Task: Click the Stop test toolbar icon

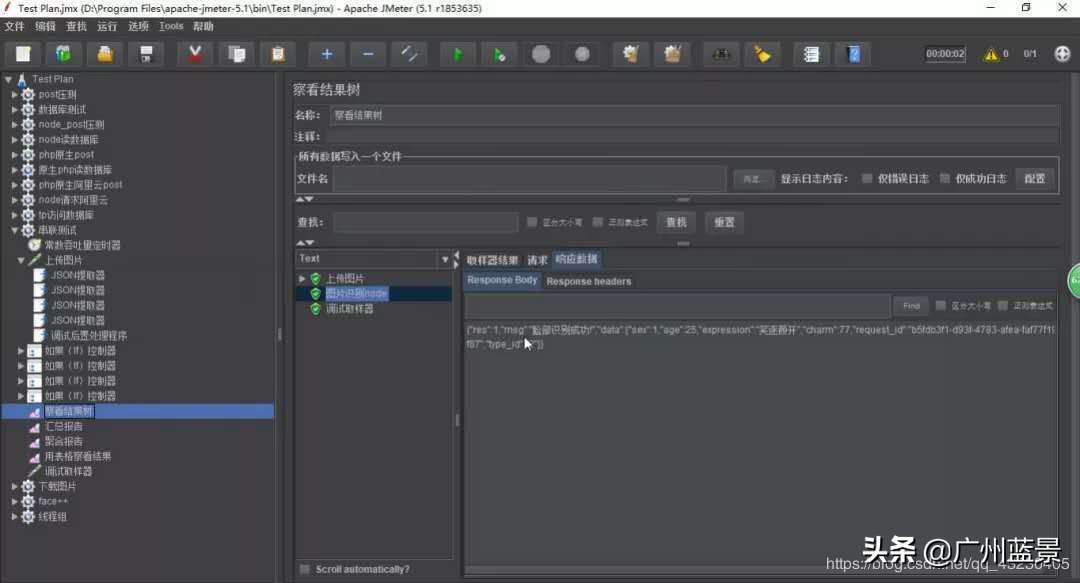Action: click(x=541, y=54)
